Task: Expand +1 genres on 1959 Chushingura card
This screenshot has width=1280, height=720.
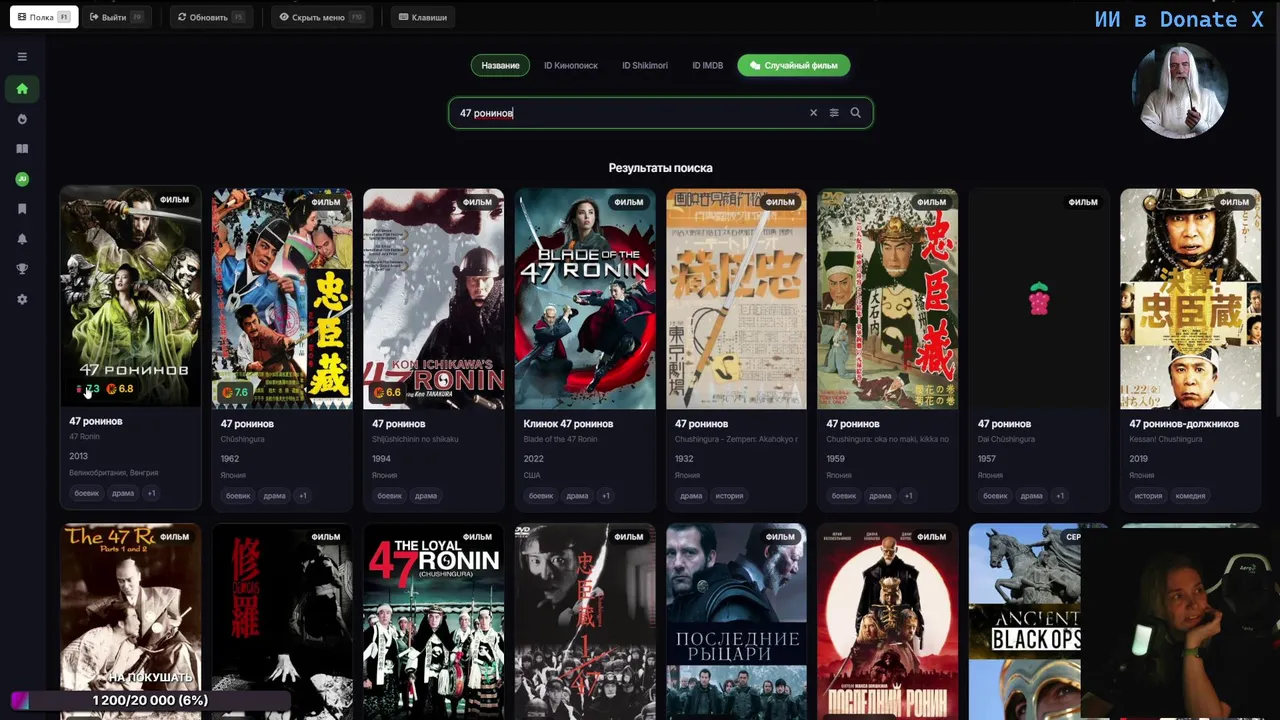Action: tap(908, 496)
